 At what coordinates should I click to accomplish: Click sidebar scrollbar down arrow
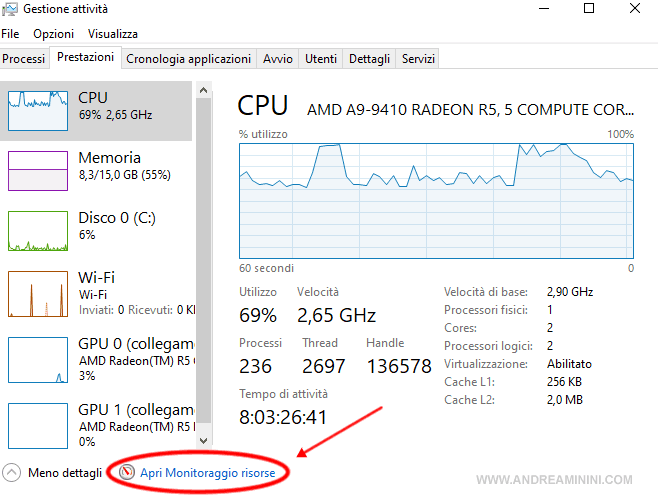pos(204,441)
